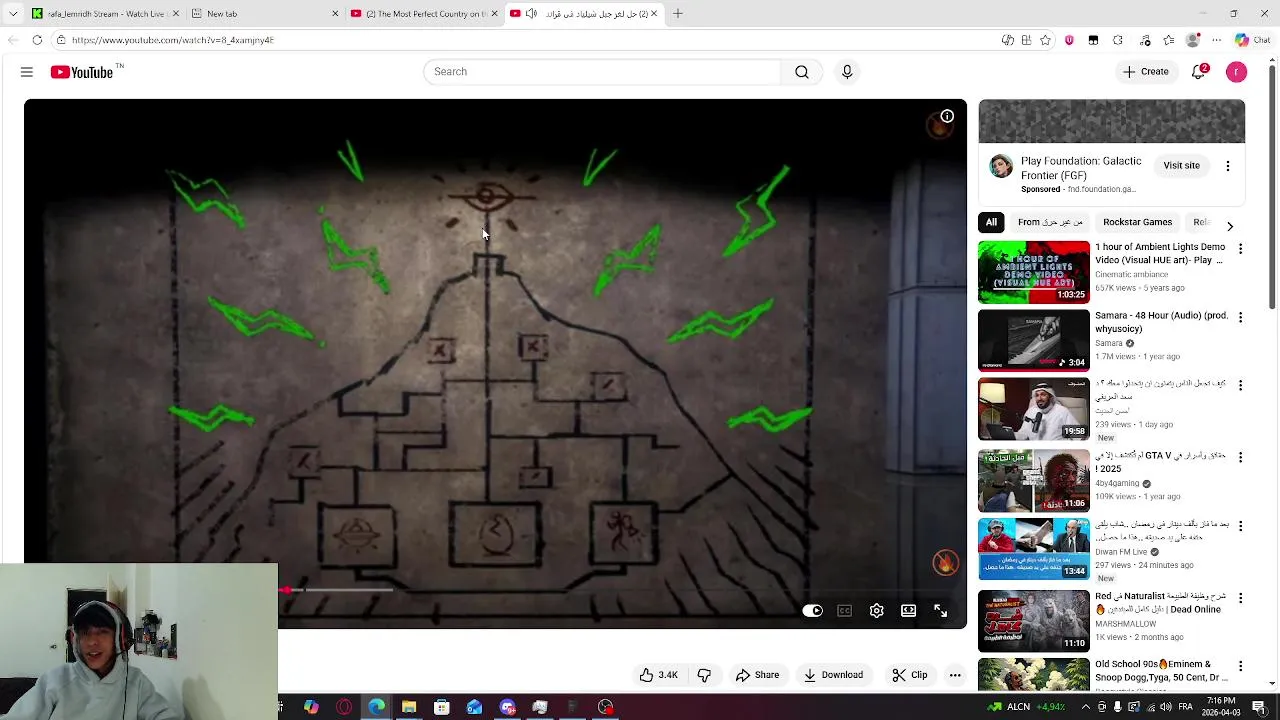Open browser Settings and more menu

(1216, 40)
